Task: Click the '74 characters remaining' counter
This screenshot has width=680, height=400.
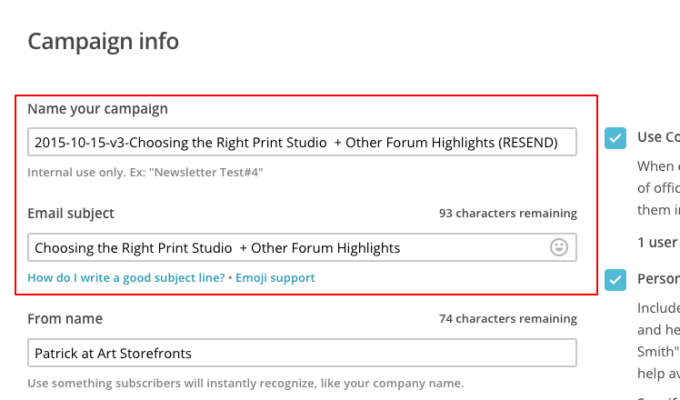Action: tap(507, 320)
